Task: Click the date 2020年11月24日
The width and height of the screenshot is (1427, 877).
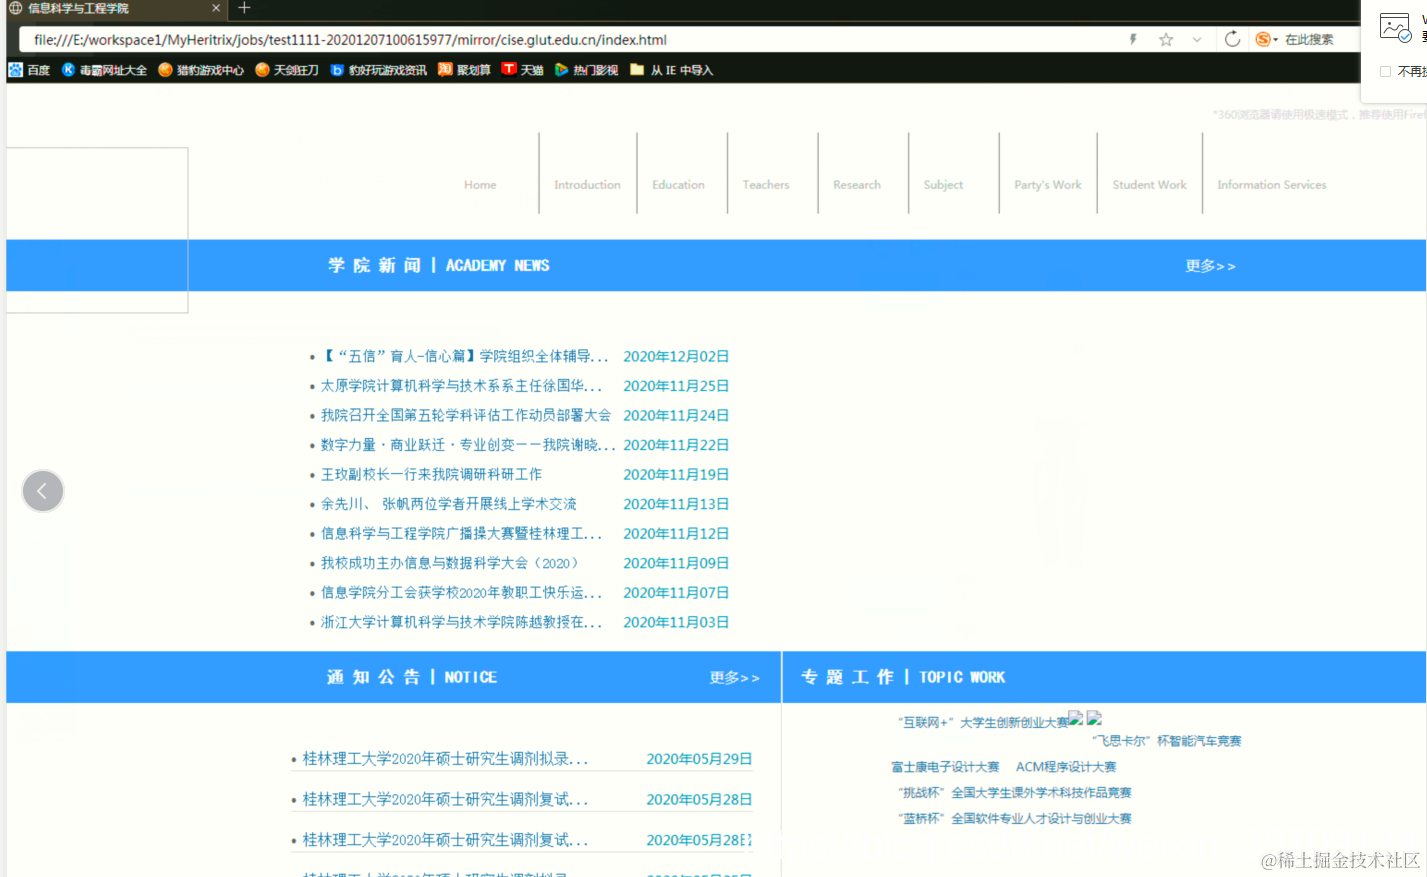Action: (x=676, y=415)
